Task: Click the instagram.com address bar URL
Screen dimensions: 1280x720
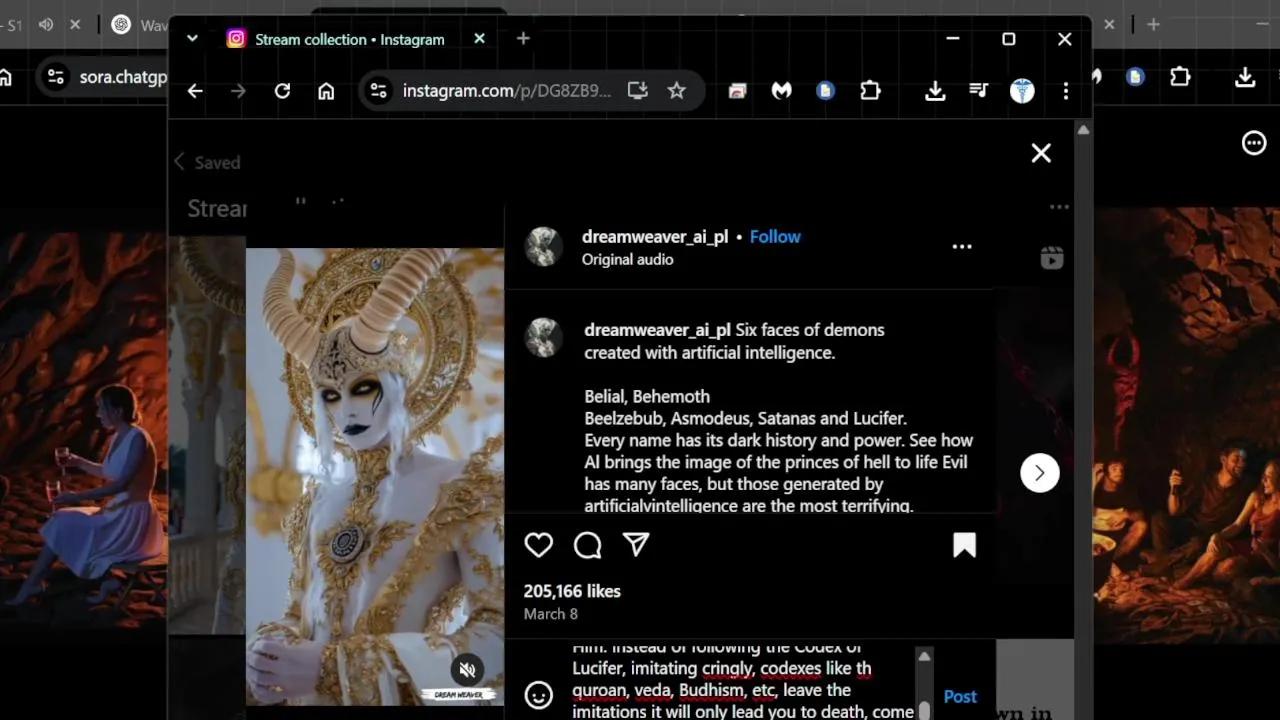Action: (x=506, y=91)
